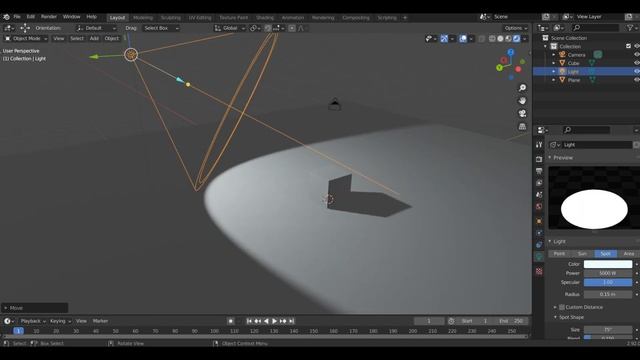
Task: Click light Color swatch
Action: (x=608, y=264)
